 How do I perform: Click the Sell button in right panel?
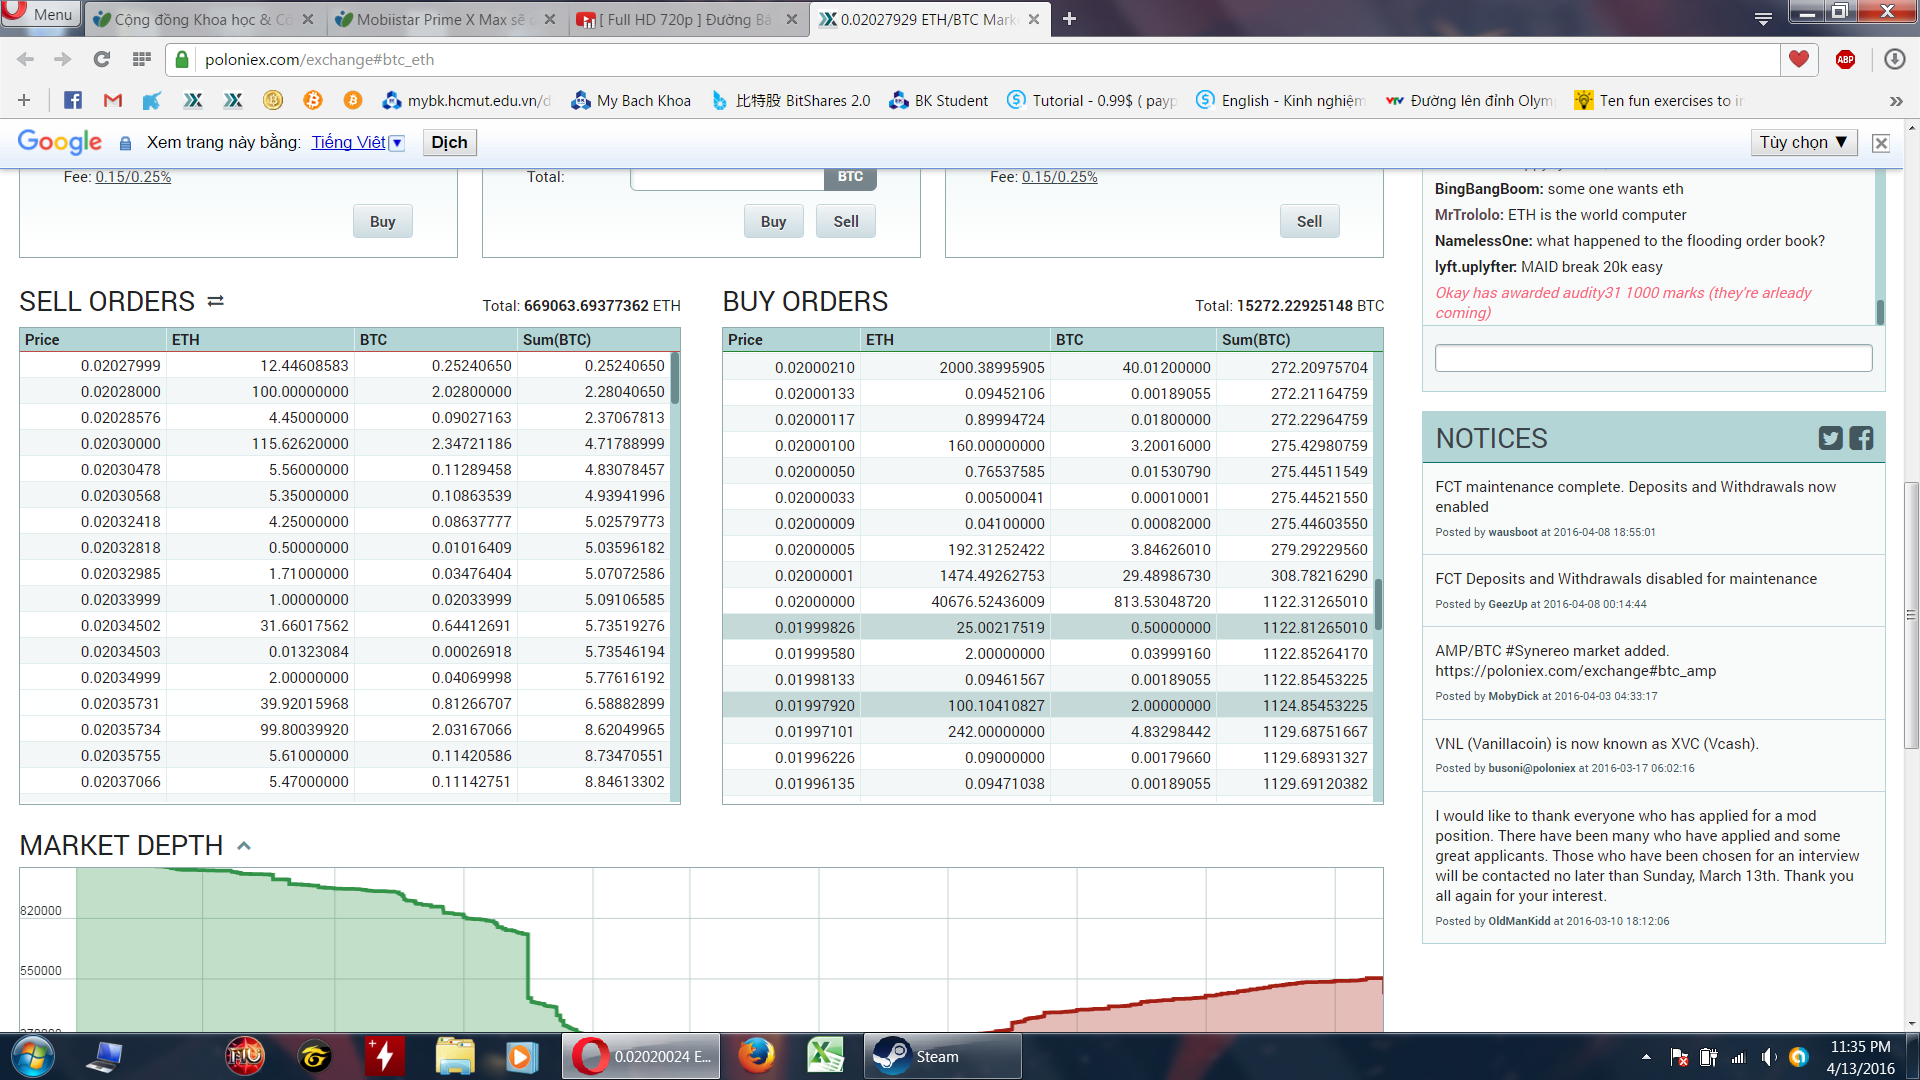tap(1308, 221)
